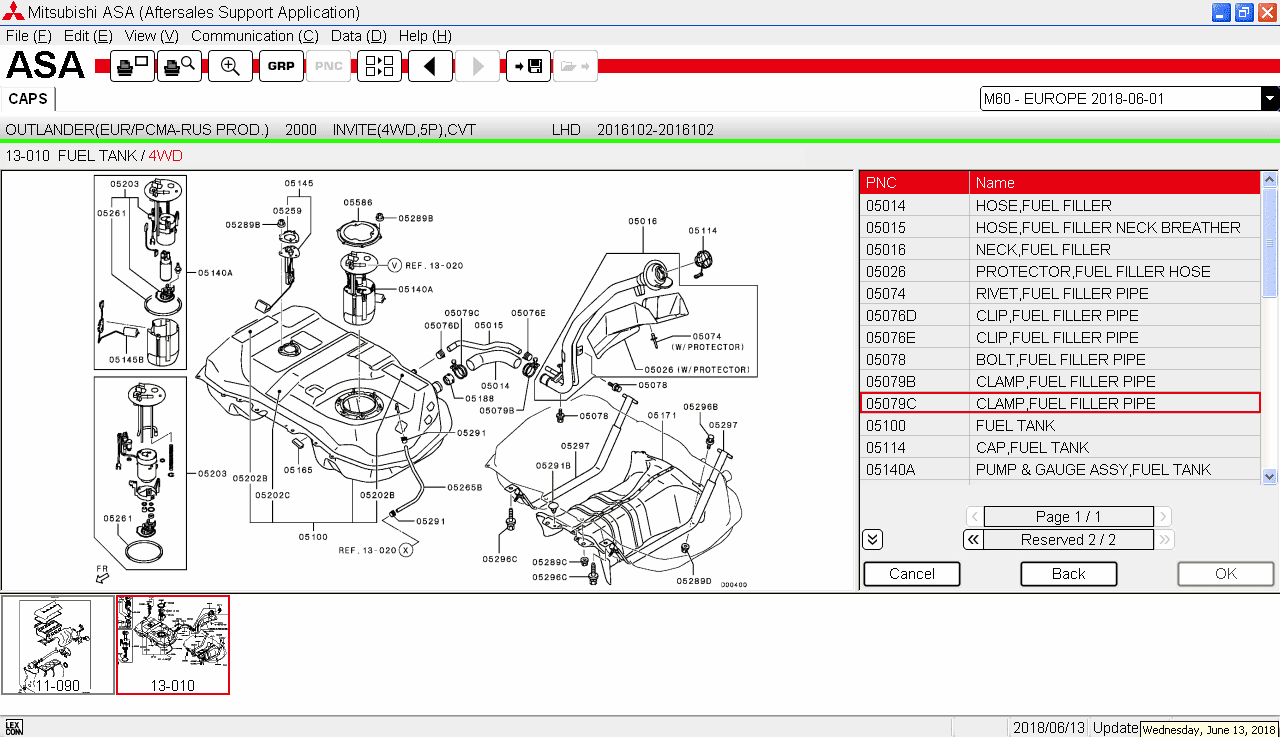1280x737 pixels.
Task: Click the Page 1 / 1 indicator
Action: pos(1069,517)
